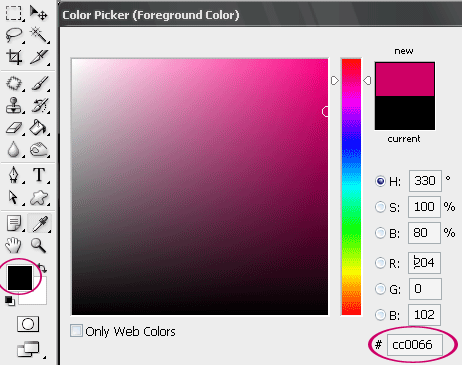Select the Hand tool
Image resolution: width=462 pixels, height=365 pixels.
pos(14,245)
